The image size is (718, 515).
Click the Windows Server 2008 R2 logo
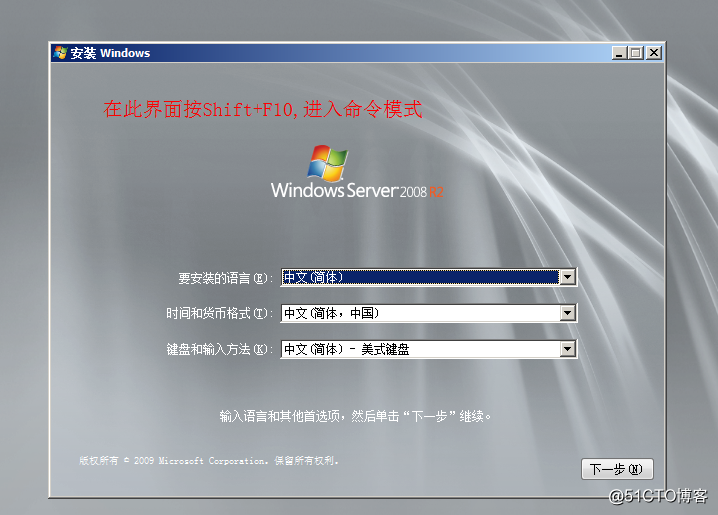pyautogui.click(x=357, y=172)
